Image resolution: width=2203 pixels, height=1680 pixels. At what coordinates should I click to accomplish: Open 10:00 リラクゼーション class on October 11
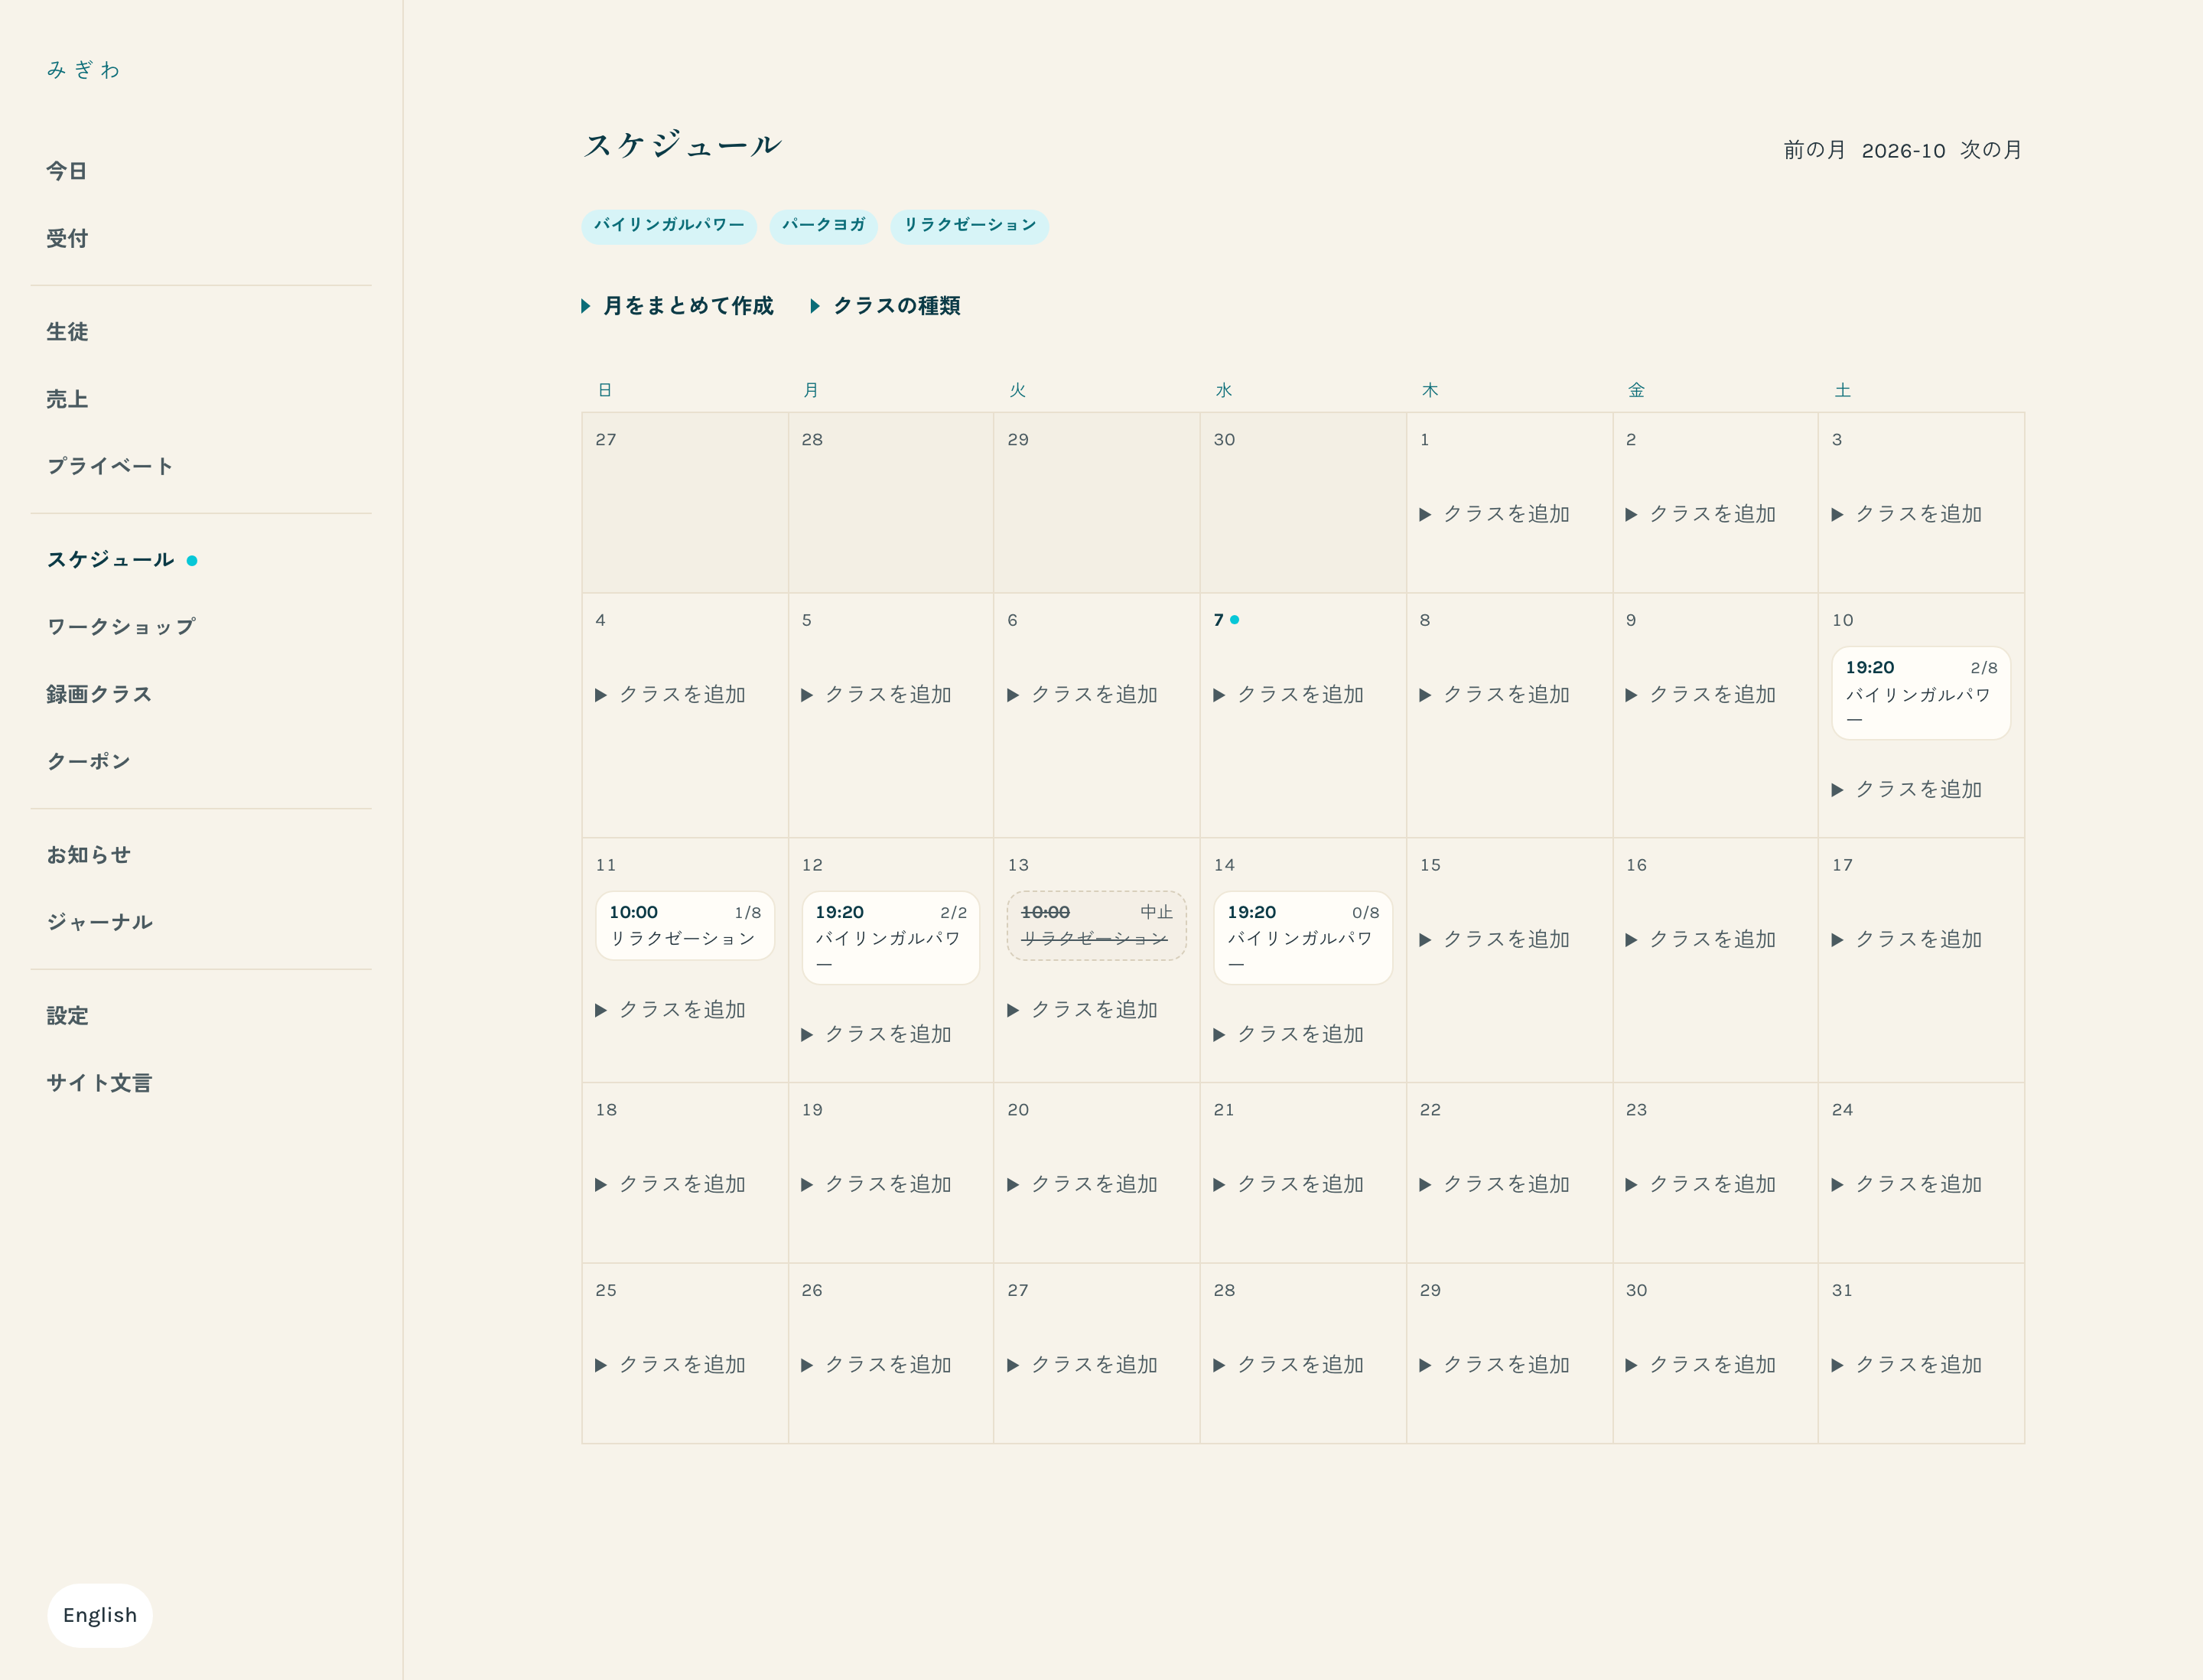pyautogui.click(x=685, y=926)
